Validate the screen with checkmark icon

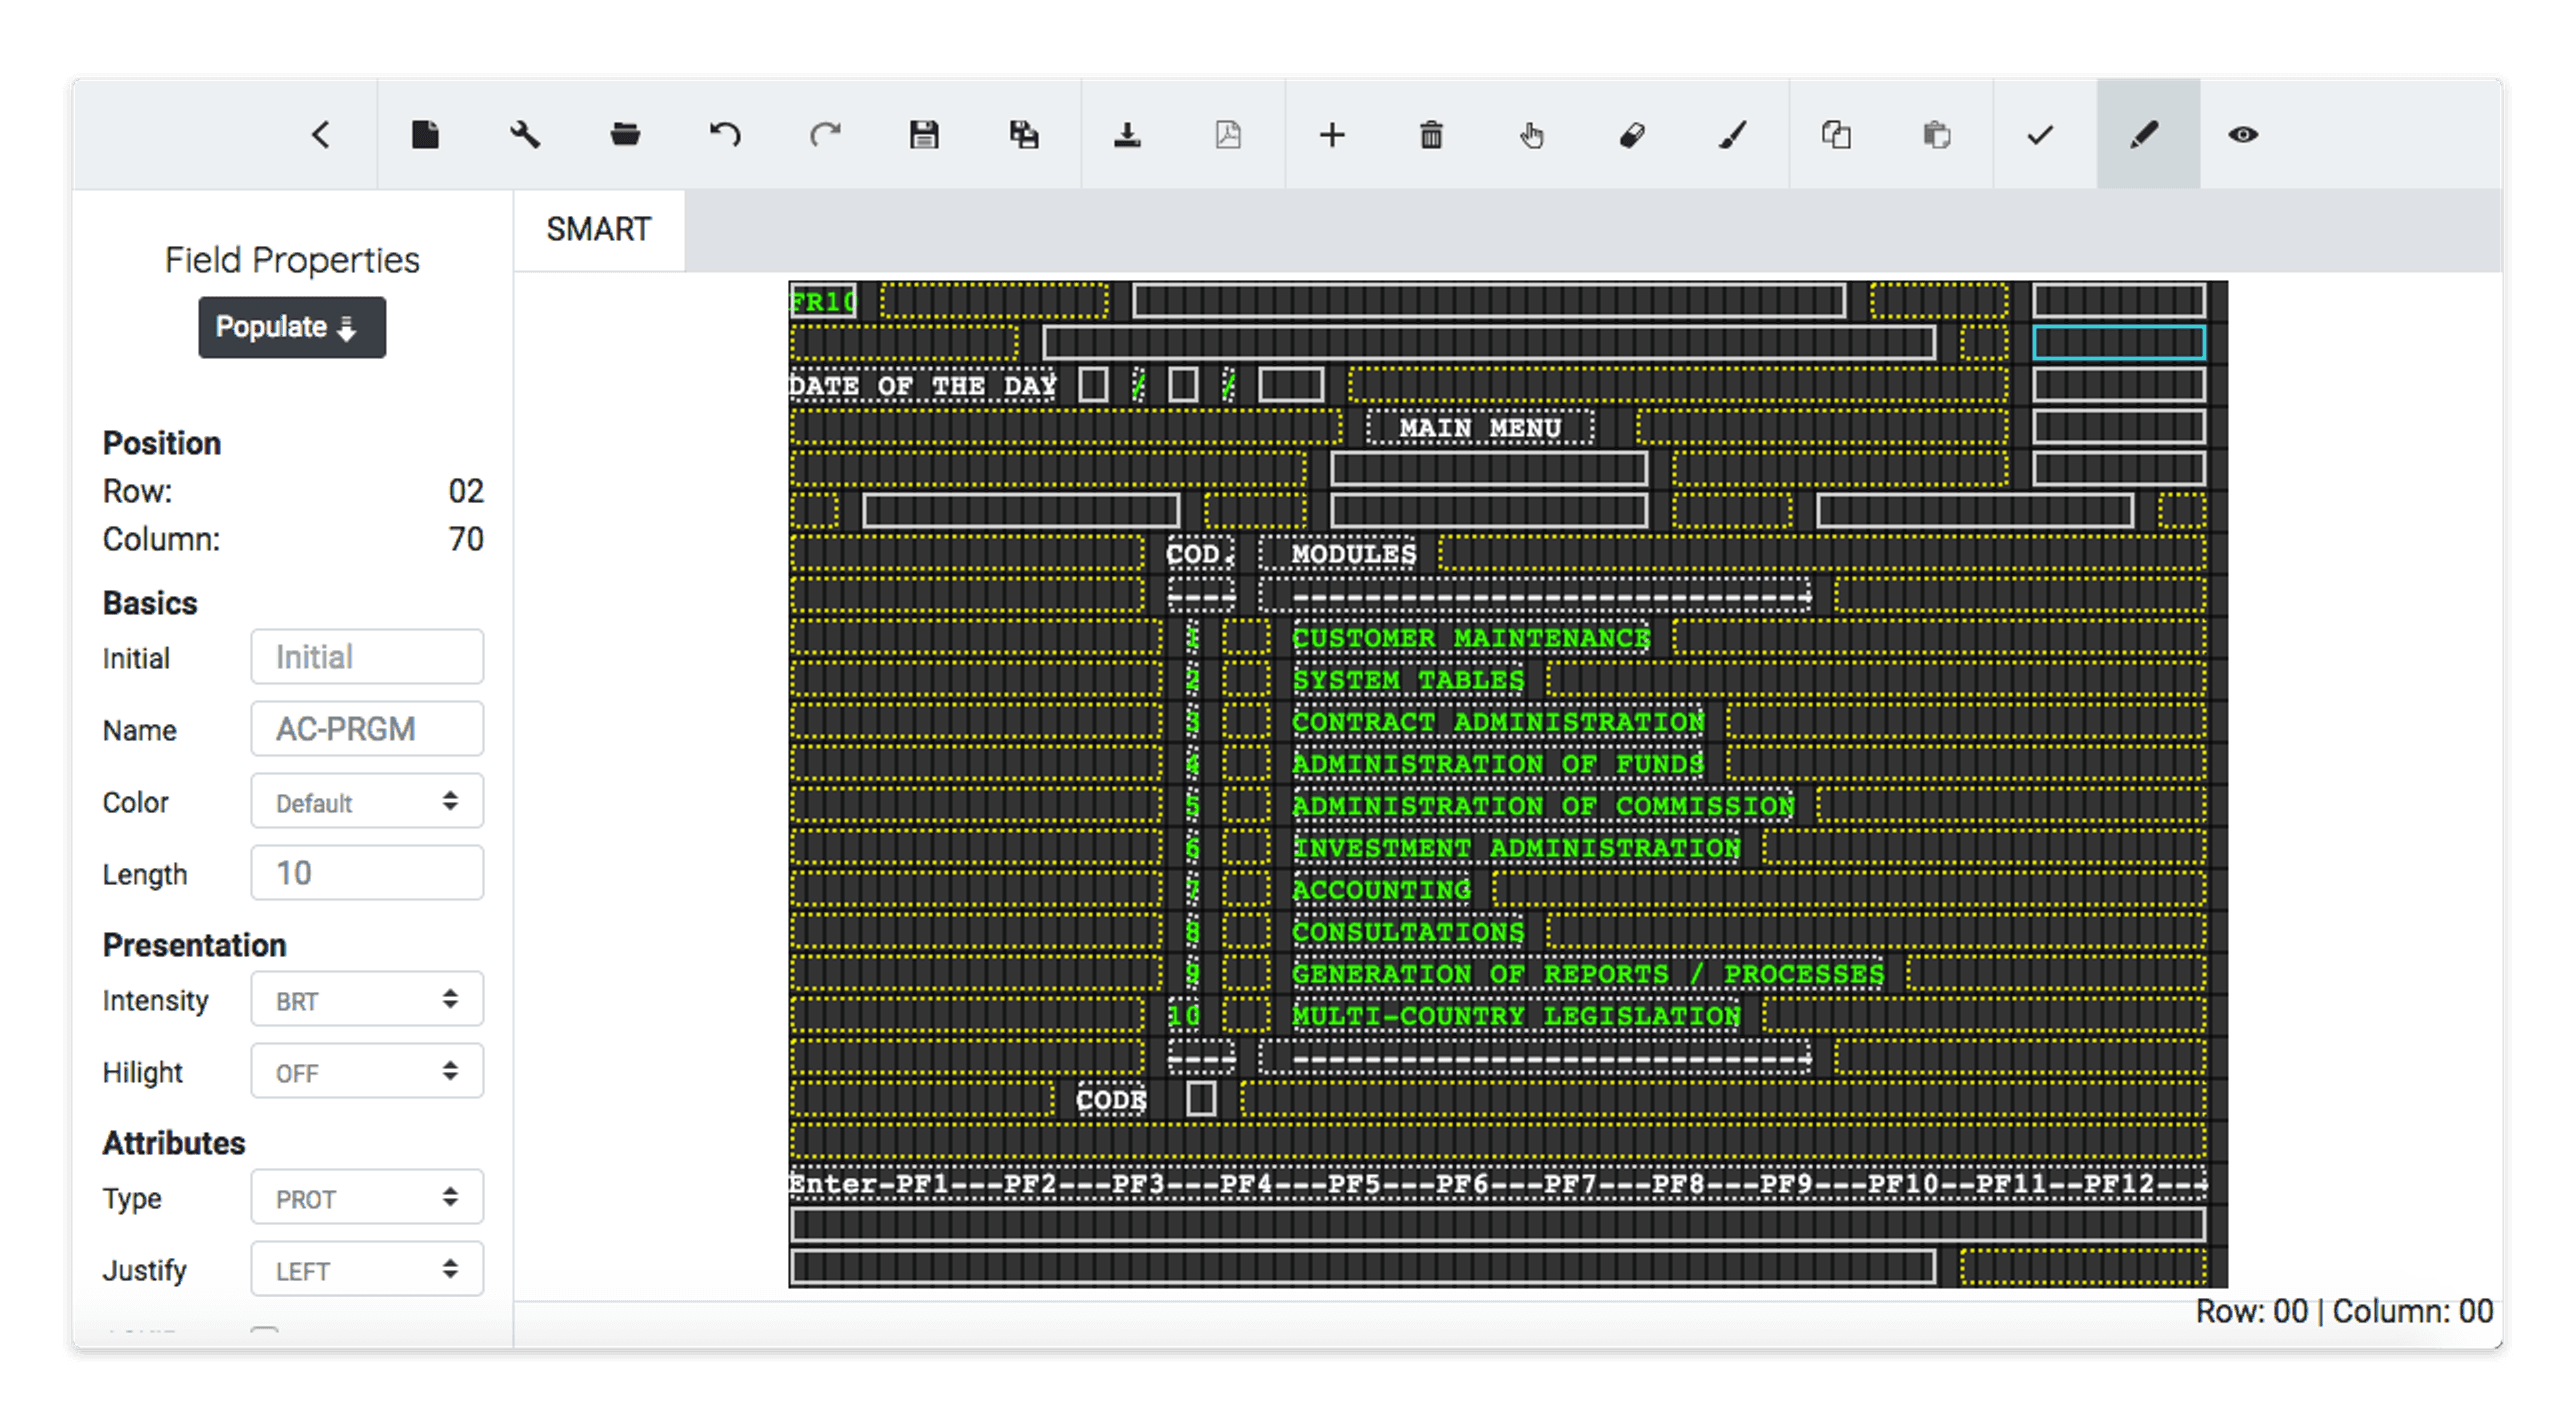(2040, 135)
